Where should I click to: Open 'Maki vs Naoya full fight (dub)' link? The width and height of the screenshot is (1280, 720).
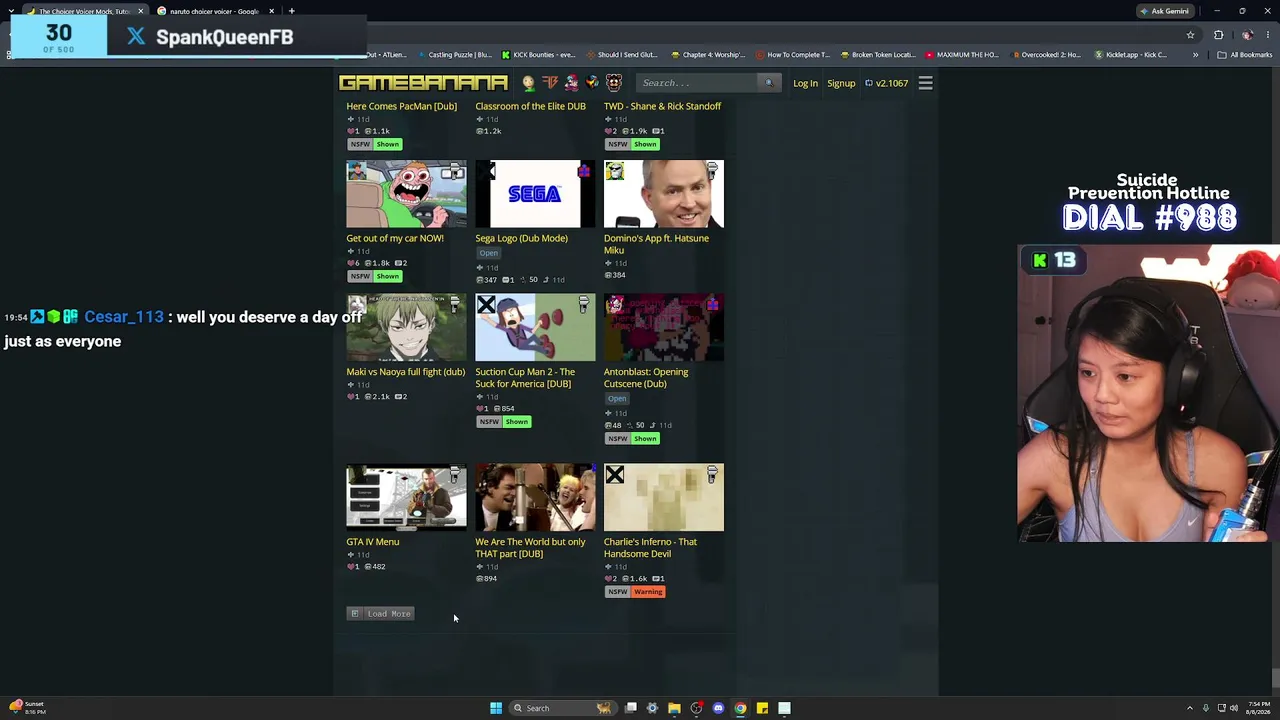tap(405, 372)
